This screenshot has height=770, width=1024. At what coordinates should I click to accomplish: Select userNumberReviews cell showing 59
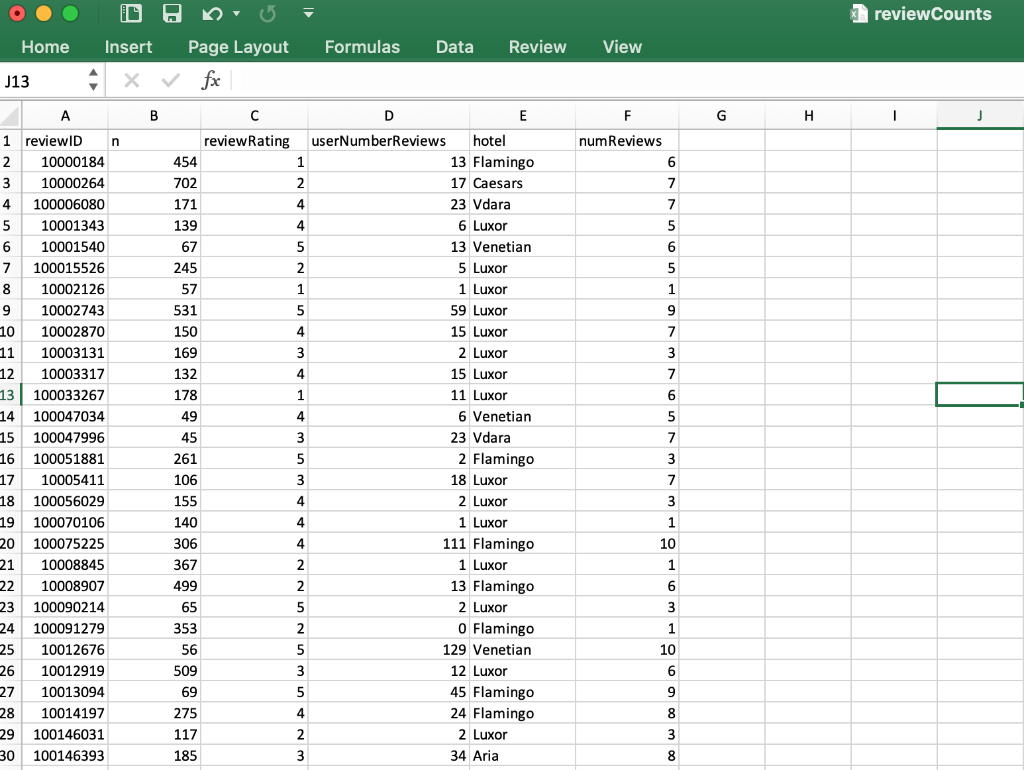[x=389, y=310]
